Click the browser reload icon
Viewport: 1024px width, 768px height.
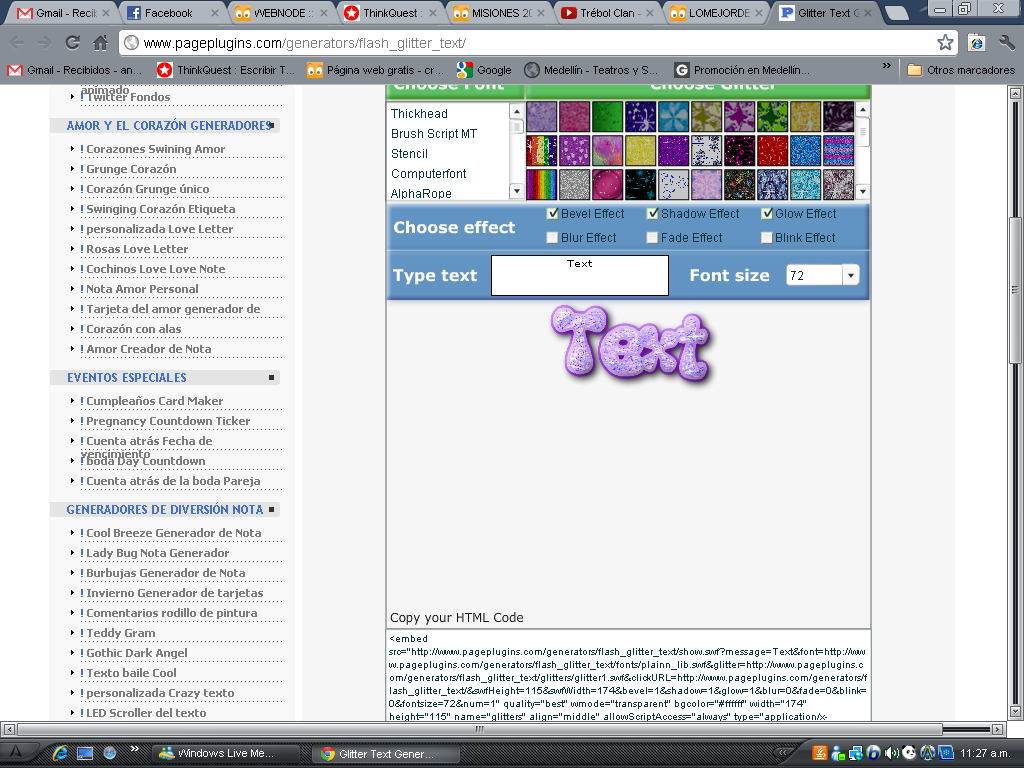(x=72, y=43)
